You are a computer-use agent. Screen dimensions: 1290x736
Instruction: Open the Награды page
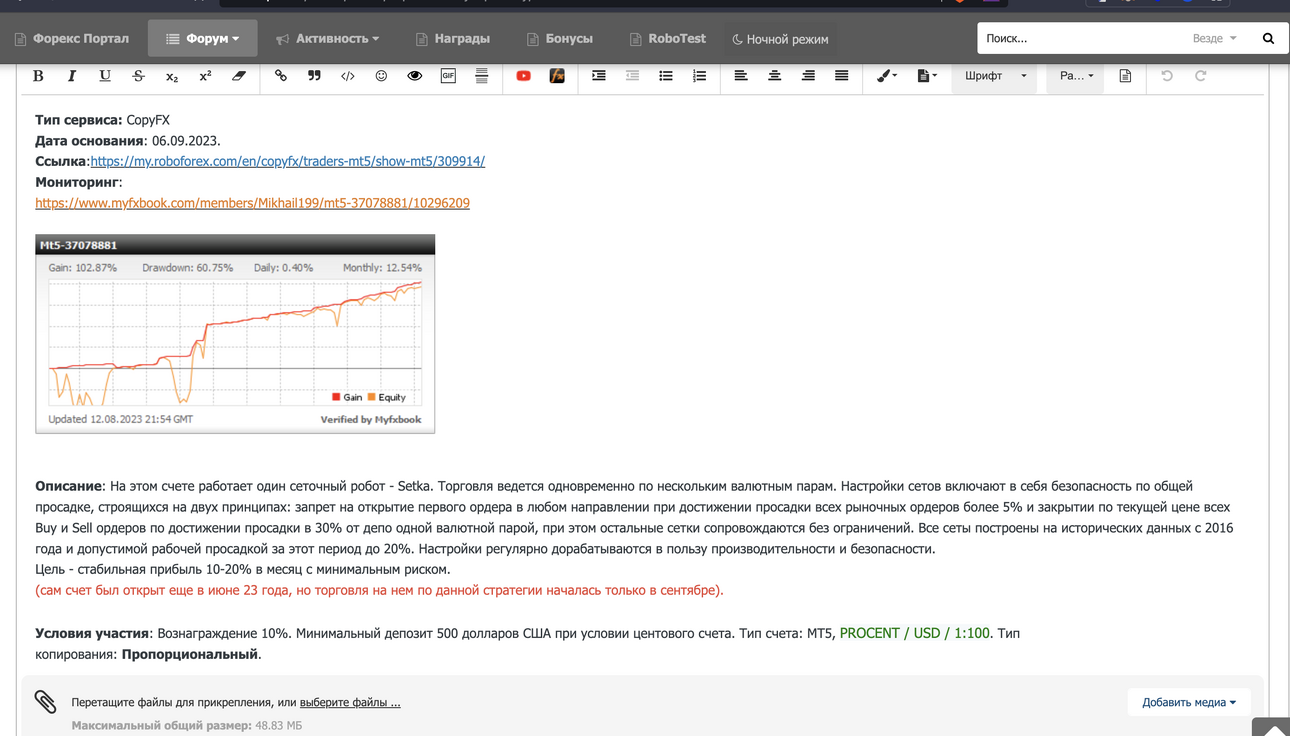[x=452, y=38]
